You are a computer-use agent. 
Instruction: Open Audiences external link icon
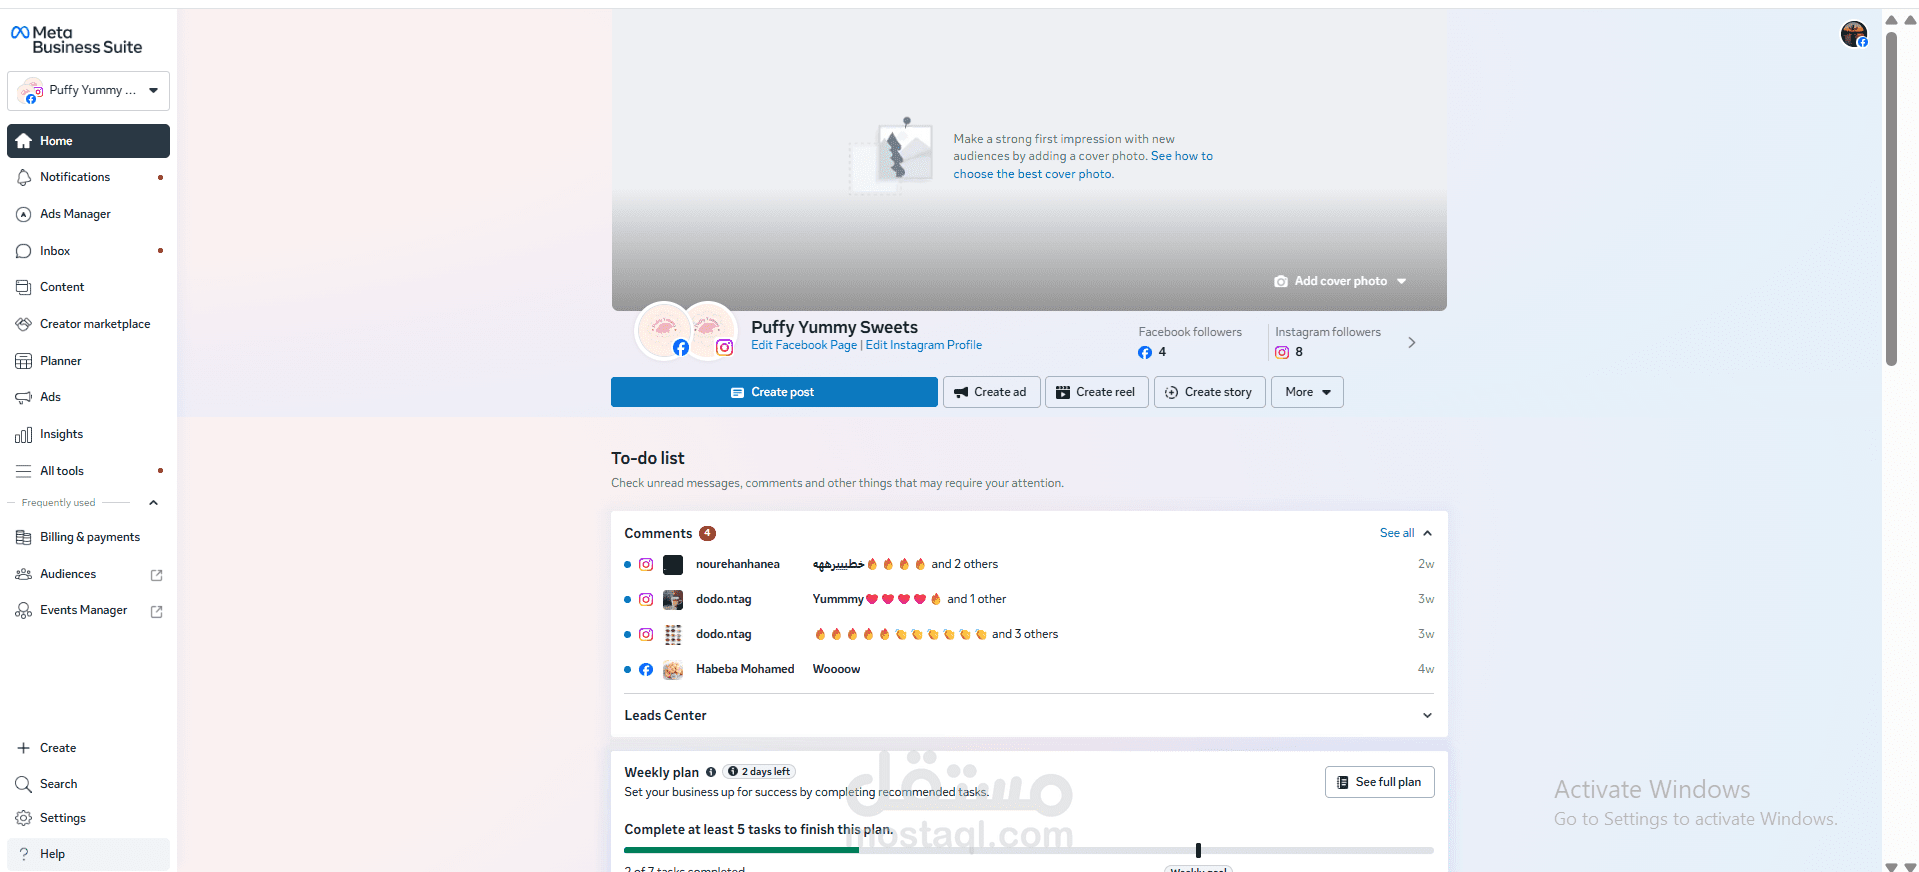coord(156,575)
